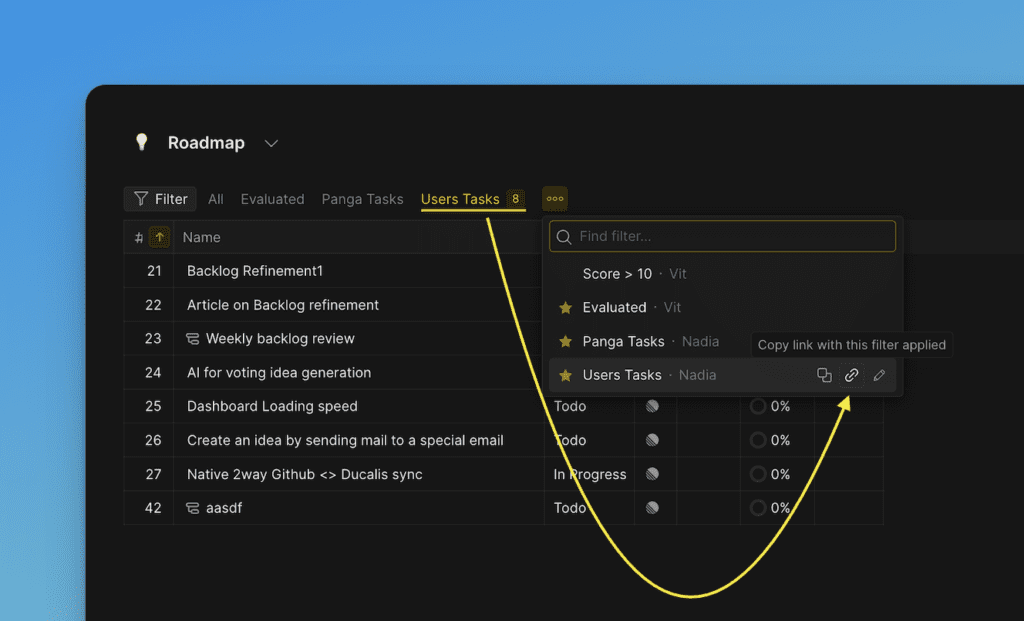Copy link with the Users Tasks filter applied
Screen dimensions: 1024x621
(x=851, y=375)
